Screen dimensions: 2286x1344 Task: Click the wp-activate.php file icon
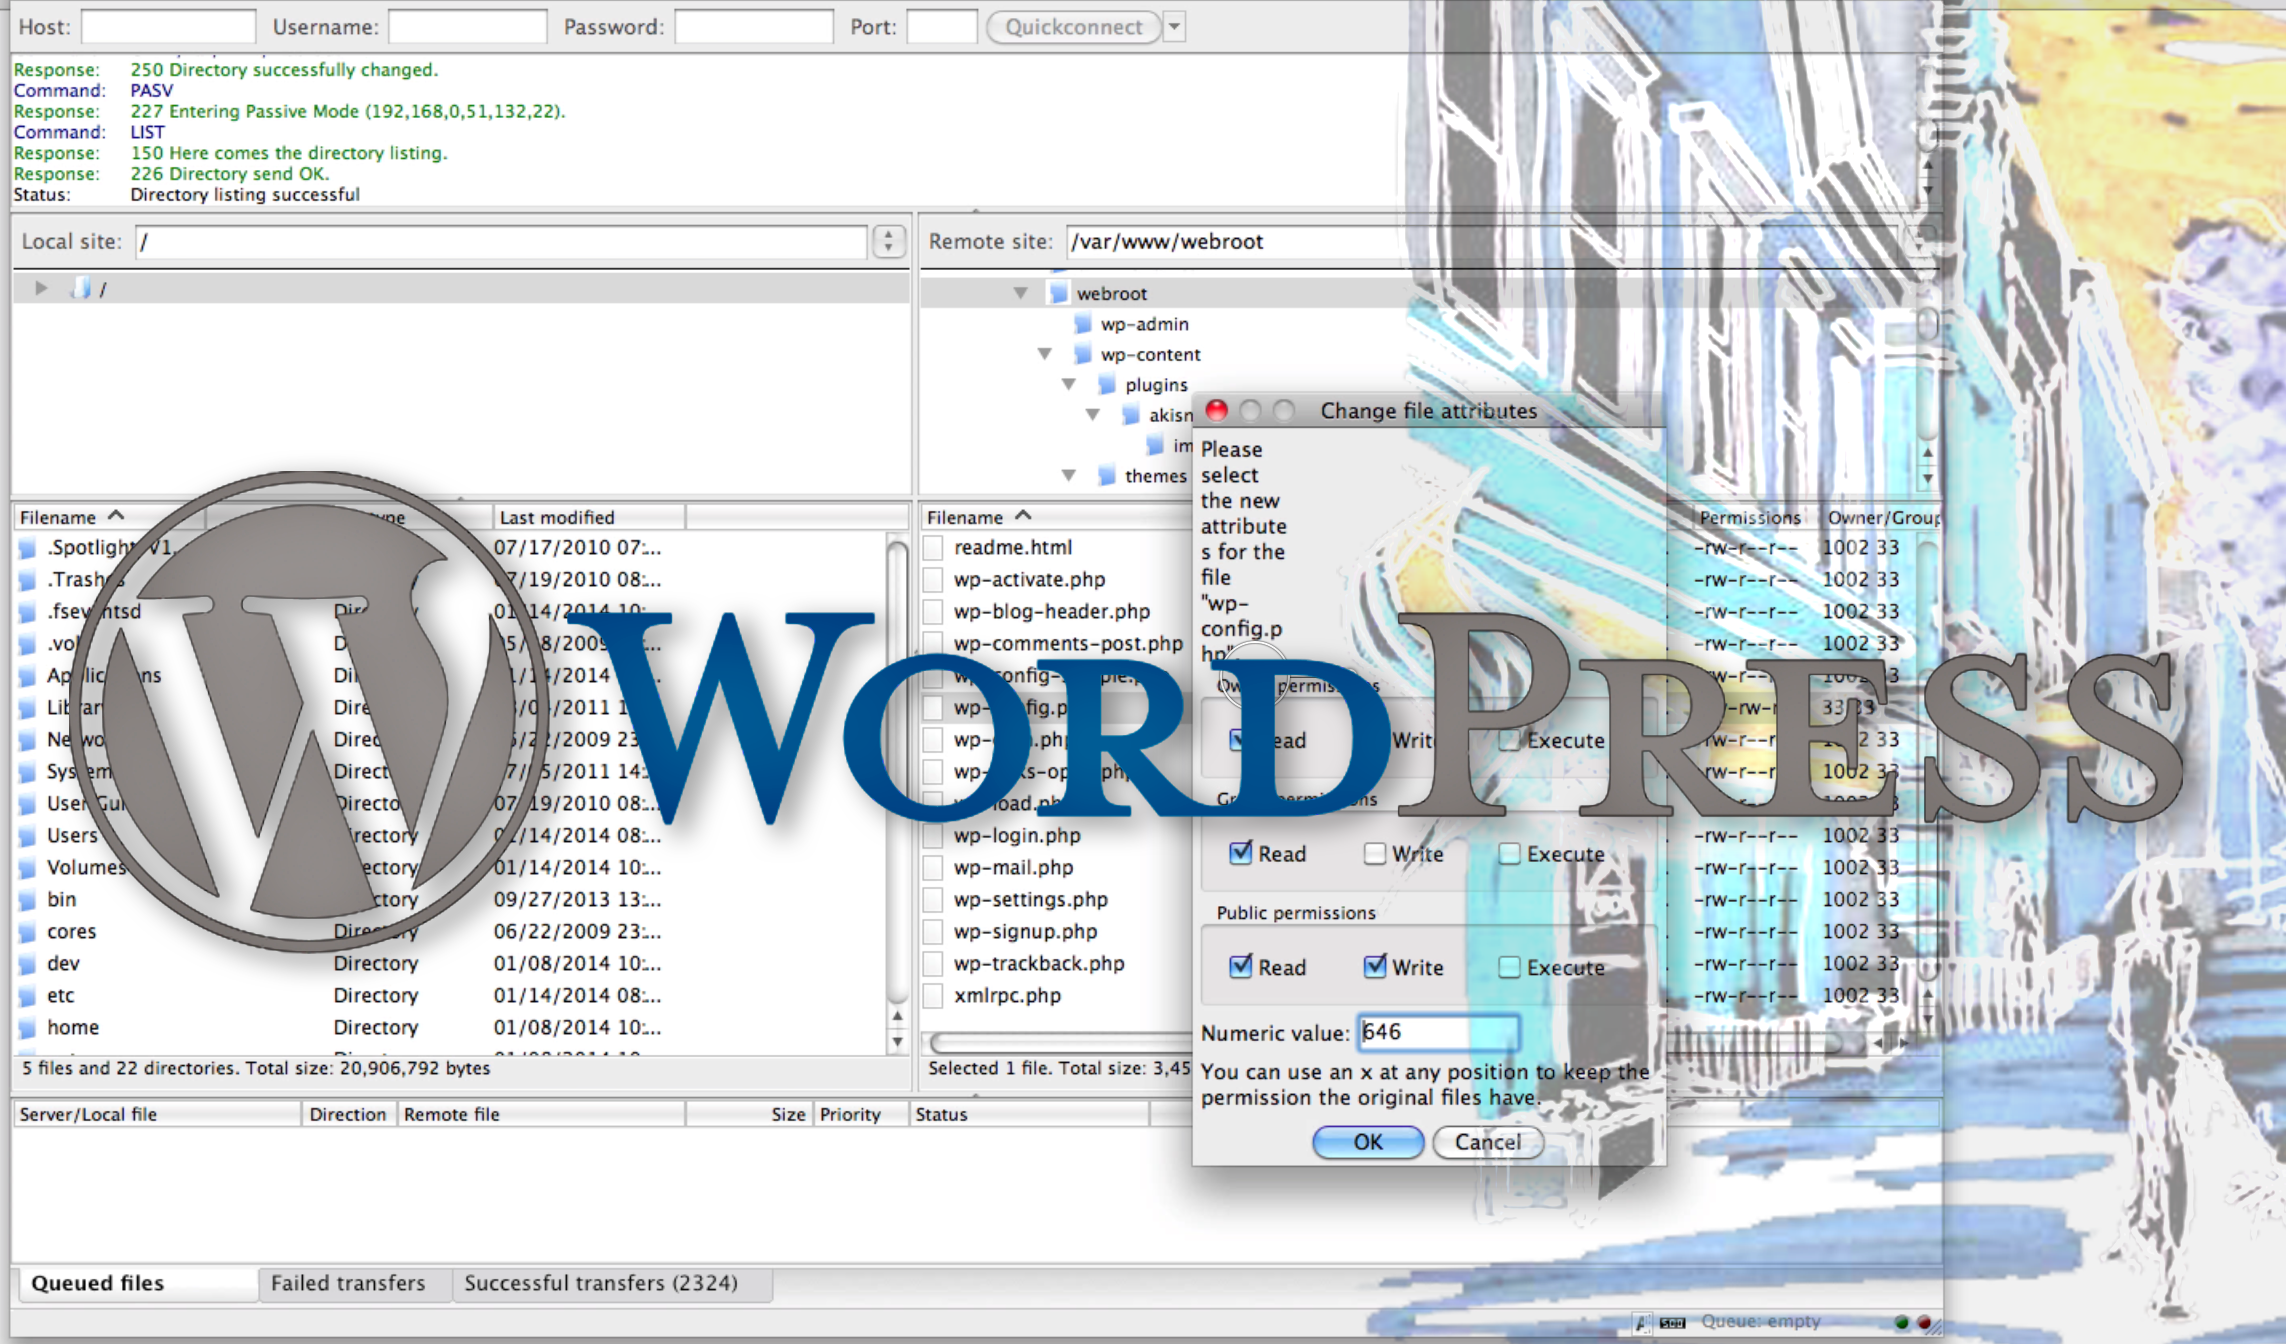point(933,580)
